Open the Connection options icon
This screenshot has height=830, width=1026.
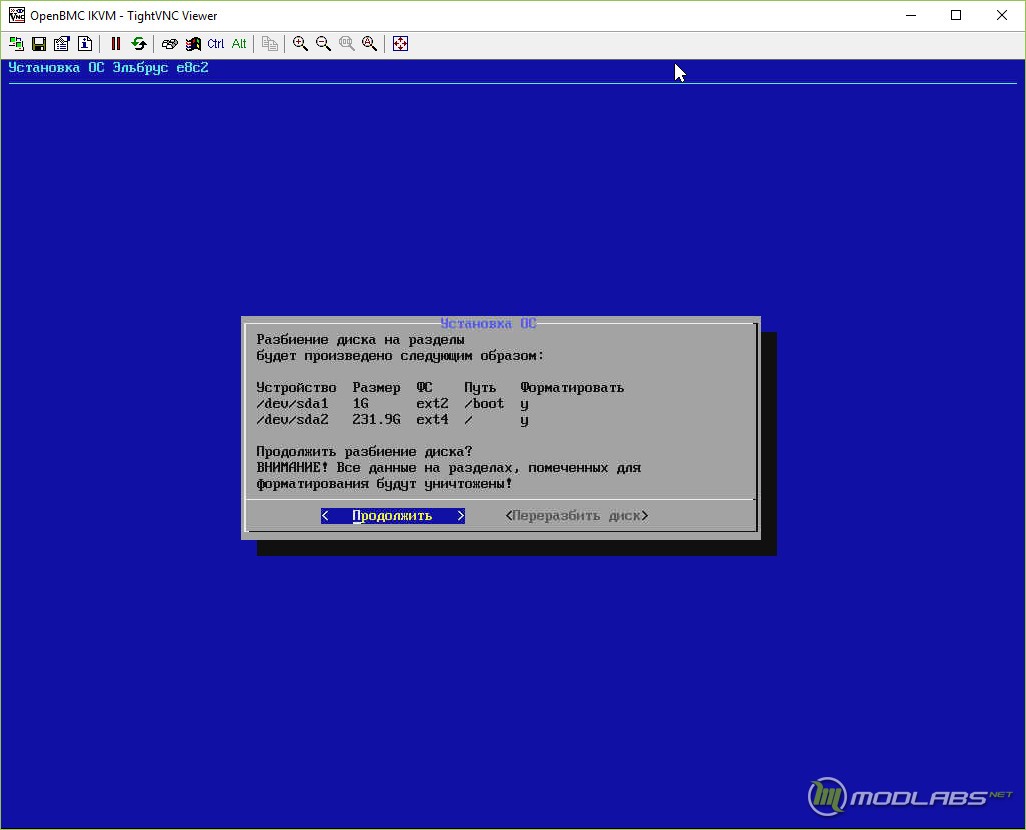pos(62,44)
